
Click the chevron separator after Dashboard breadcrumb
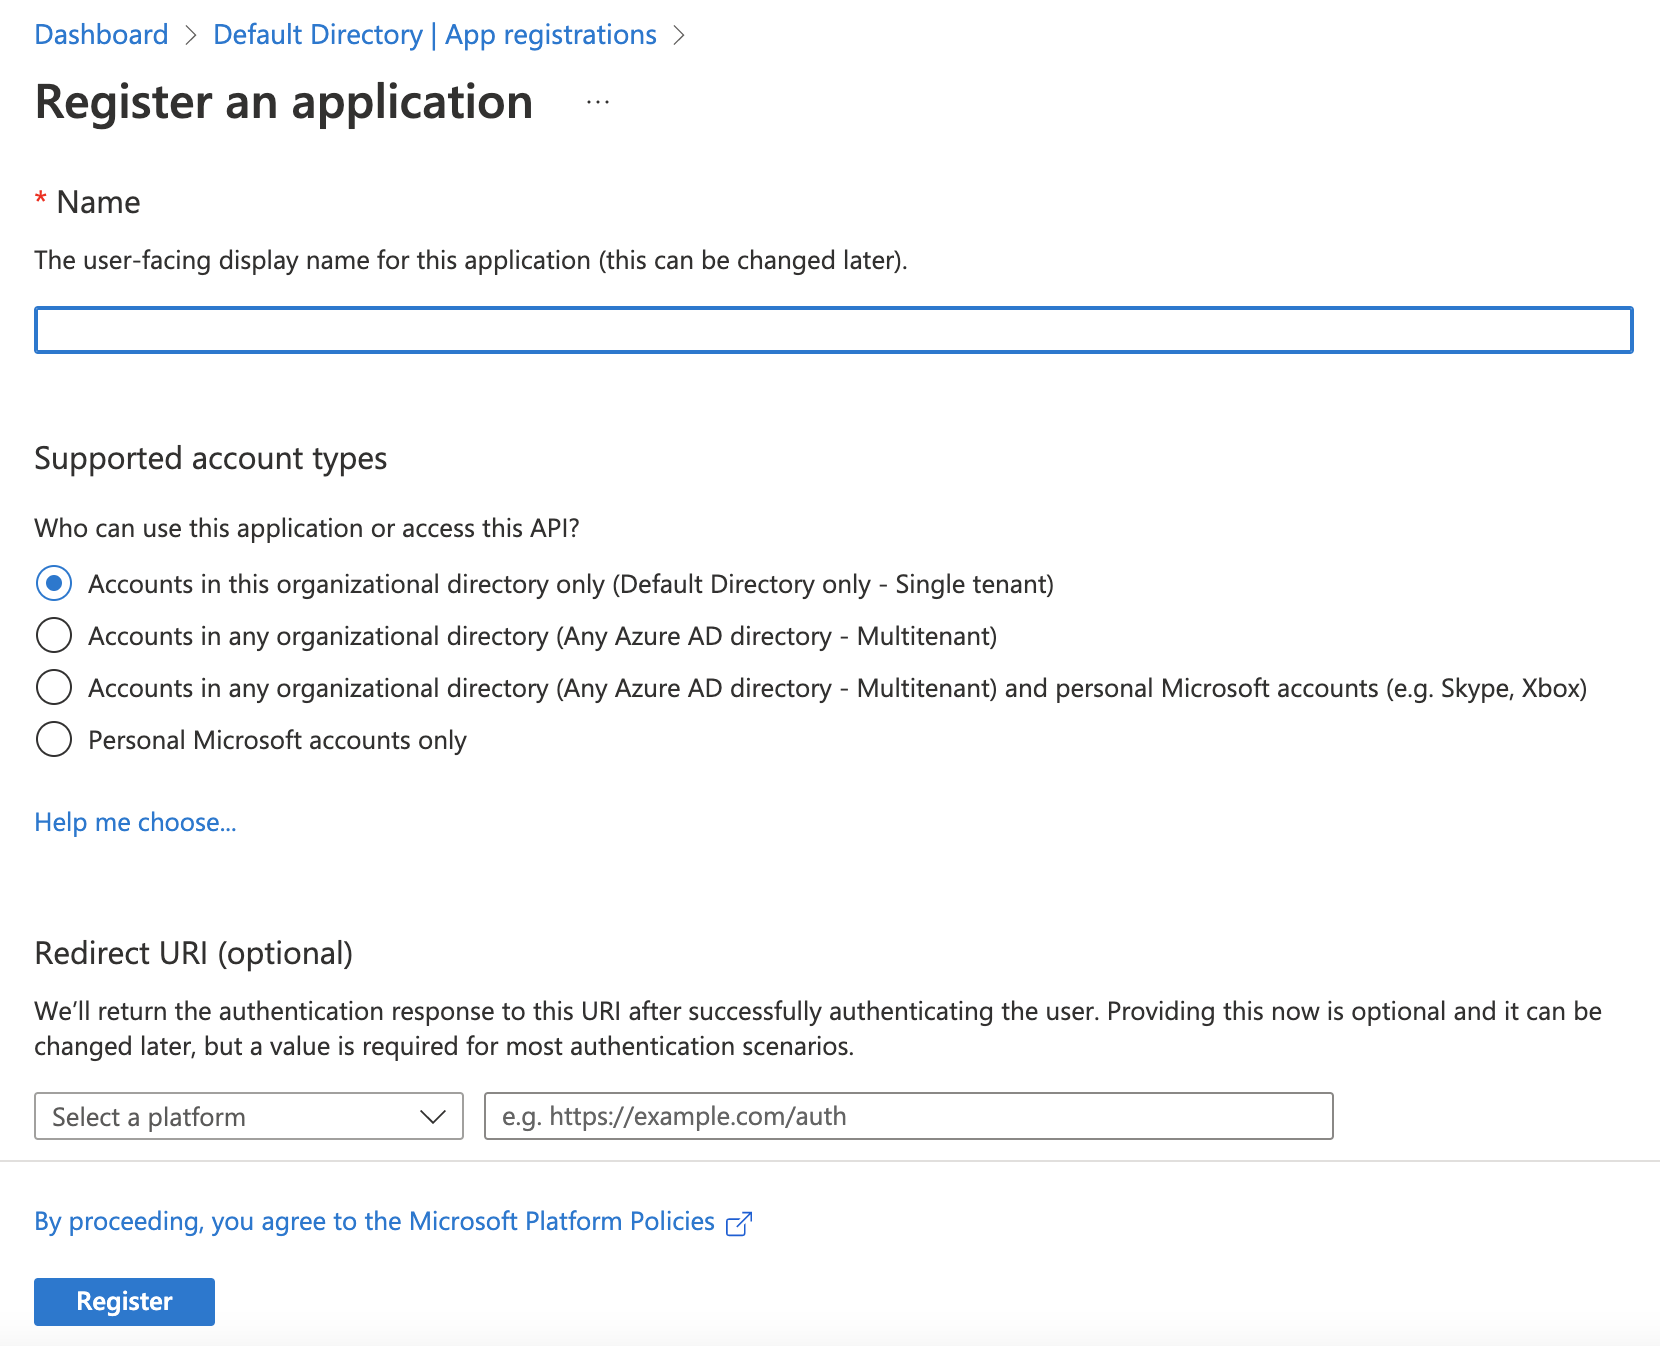(x=191, y=34)
